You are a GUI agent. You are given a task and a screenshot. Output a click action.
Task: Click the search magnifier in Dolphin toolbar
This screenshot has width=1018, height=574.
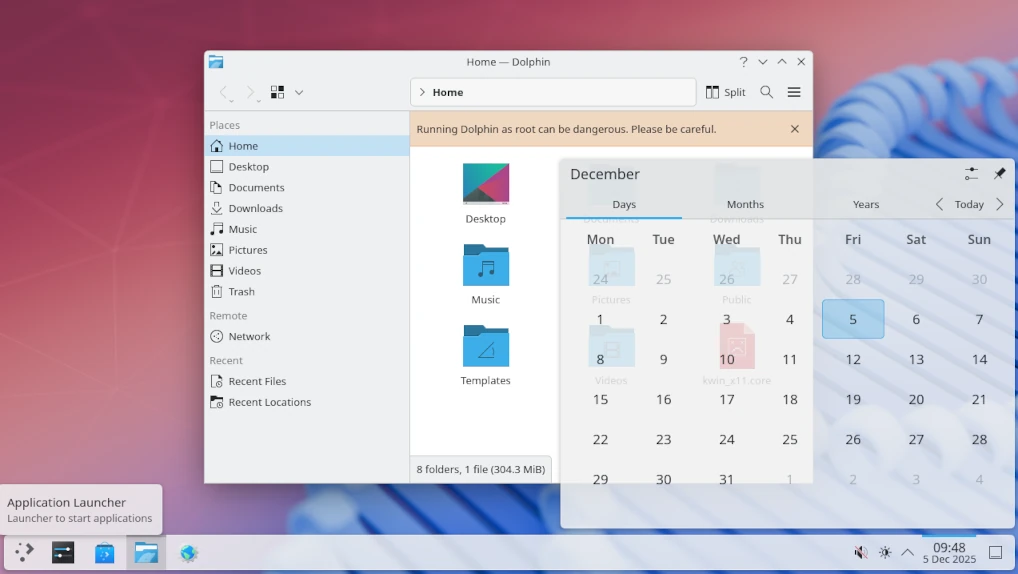766,92
